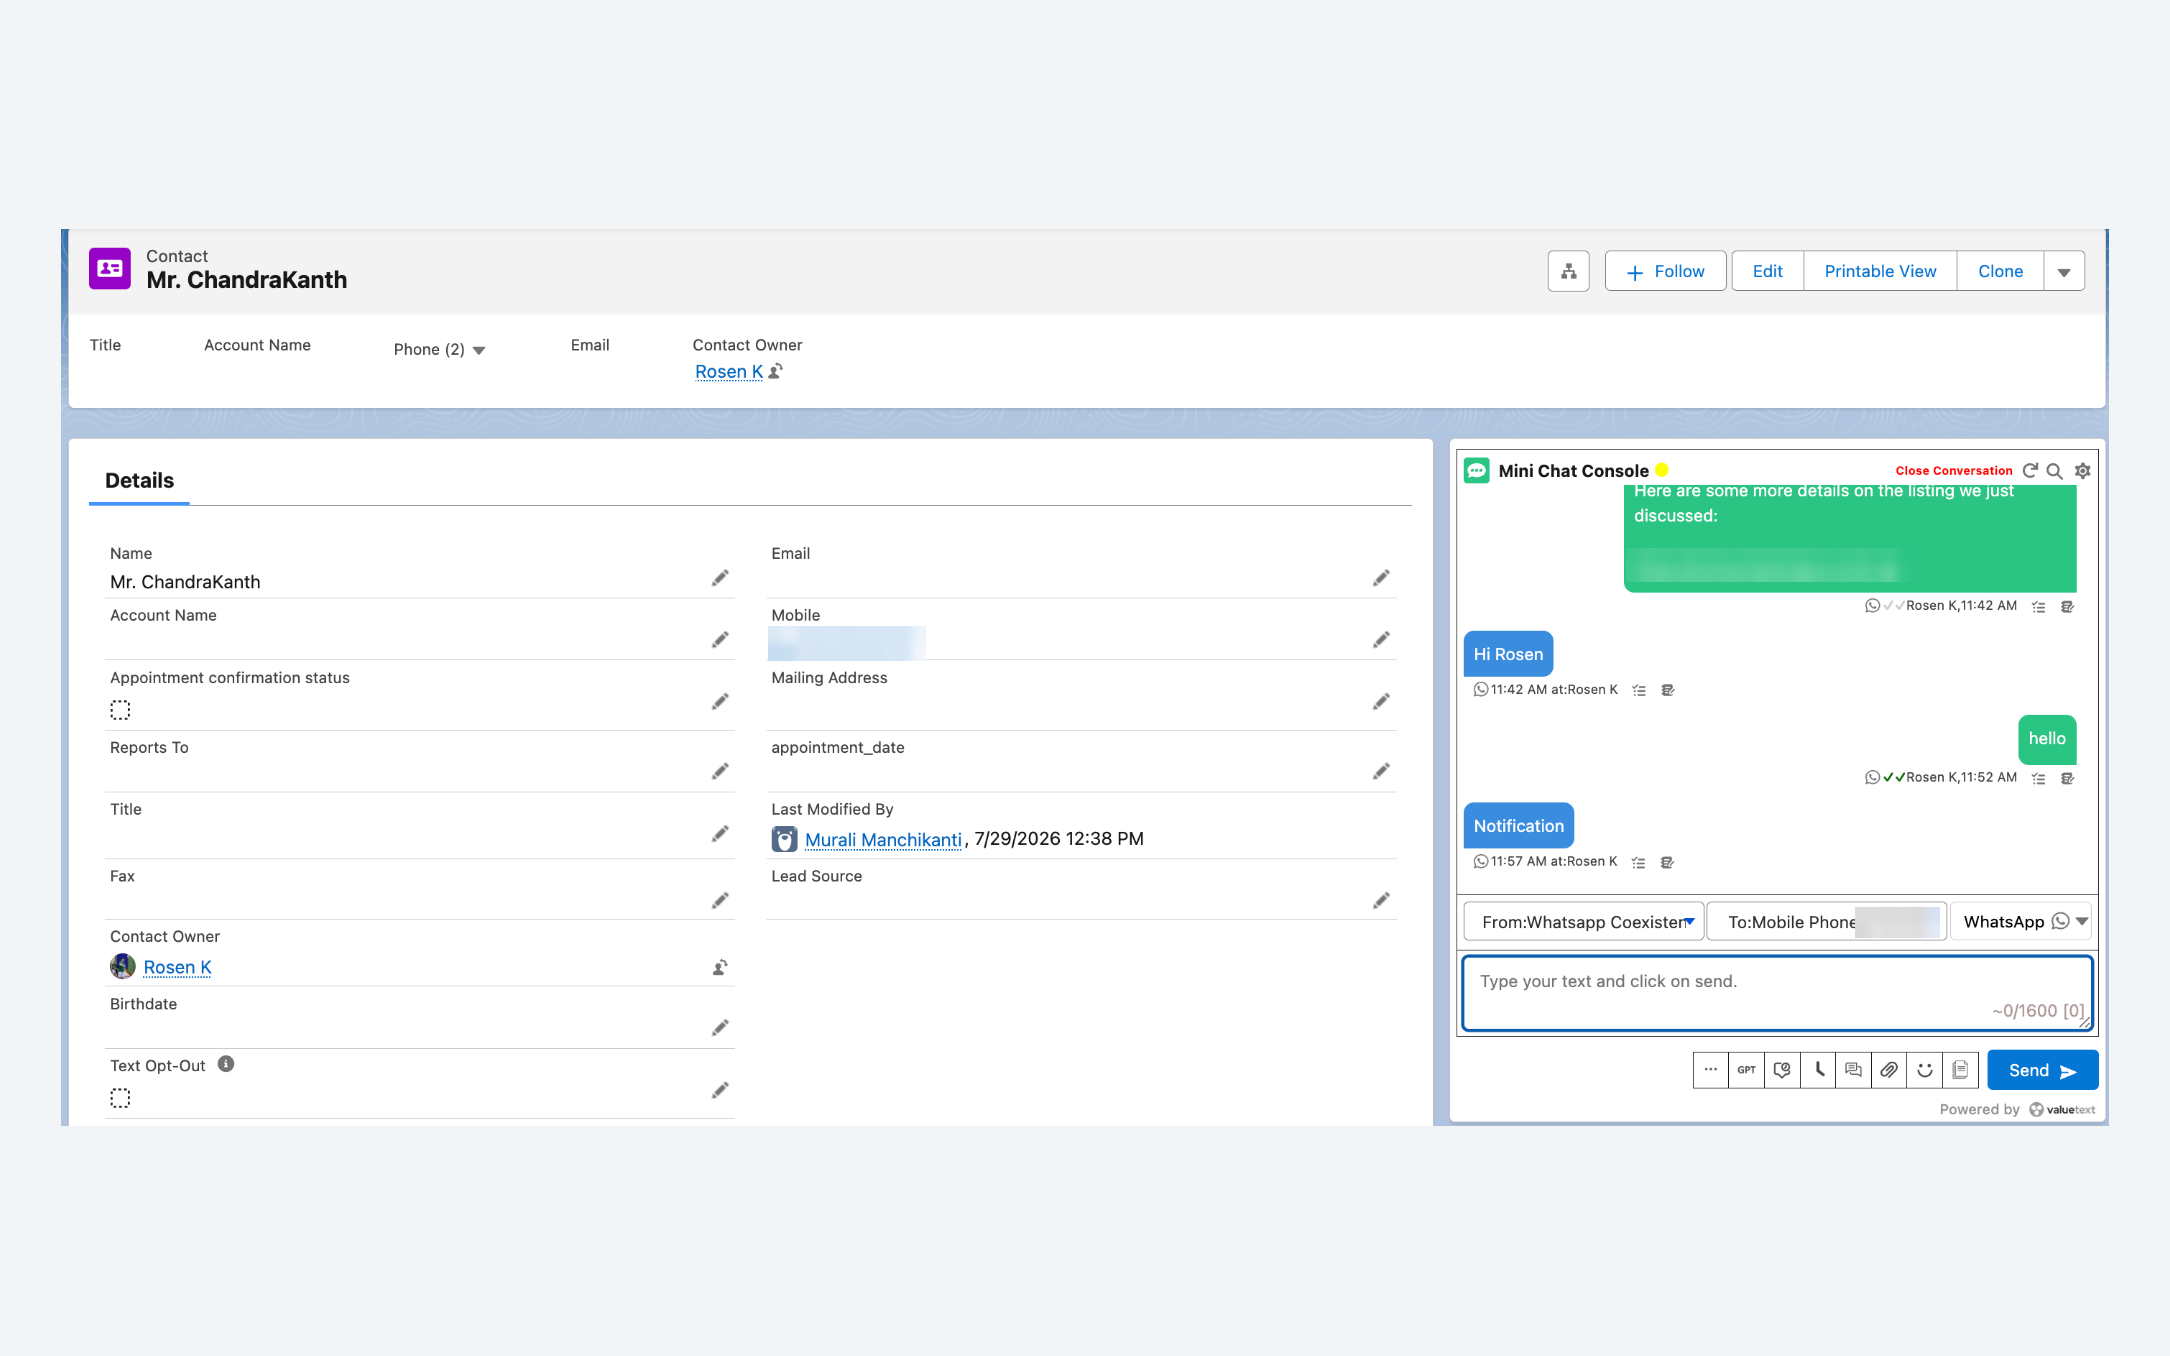2170x1356 pixels.
Task: Change contact owner icon in Details section
Action: [x=720, y=967]
